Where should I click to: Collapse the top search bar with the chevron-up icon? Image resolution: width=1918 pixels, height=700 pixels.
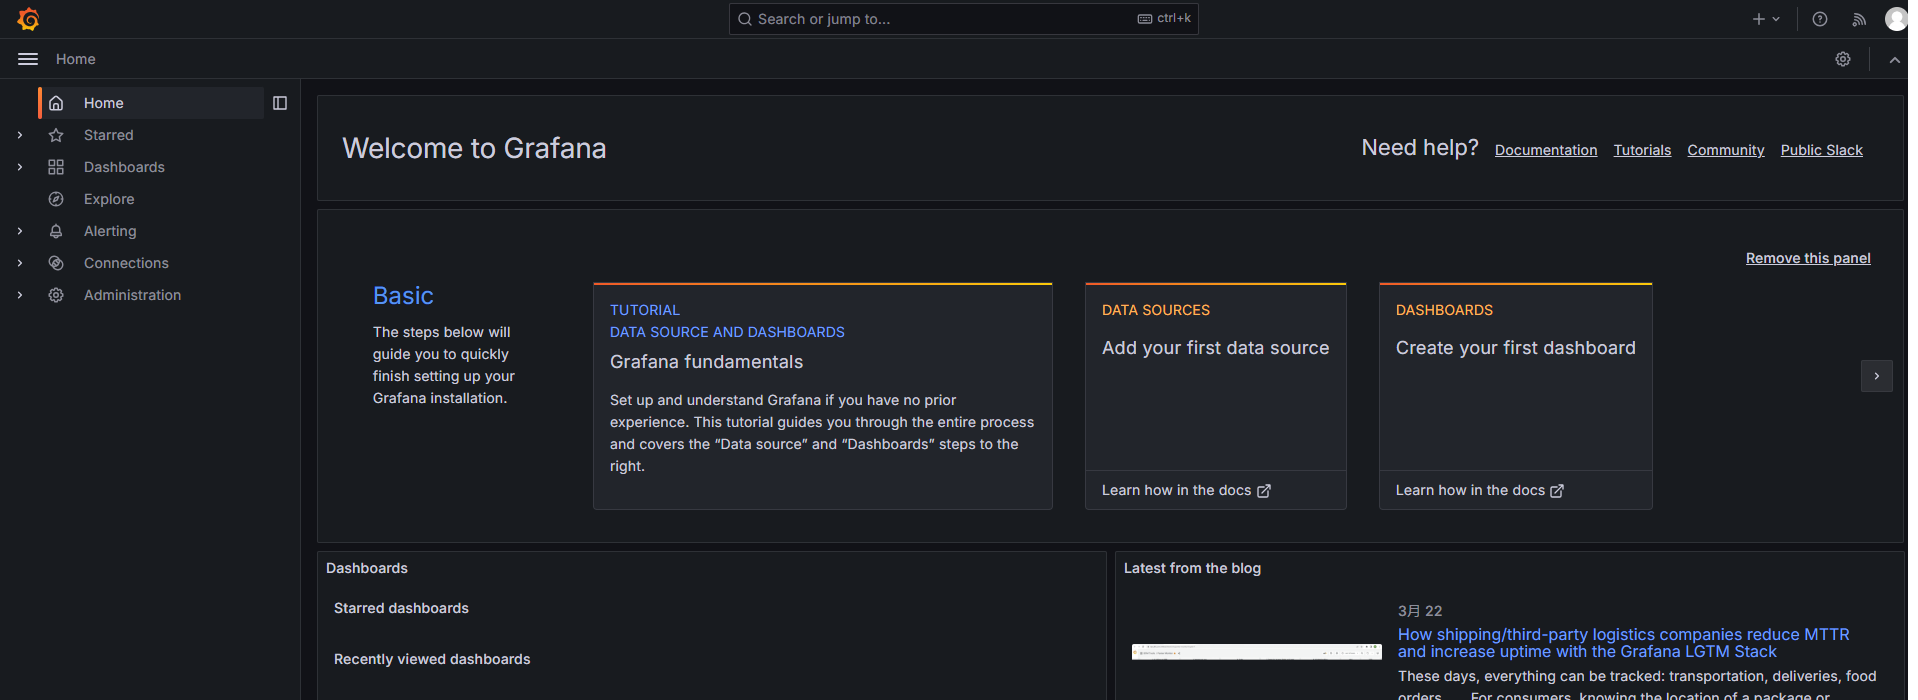(x=1894, y=59)
